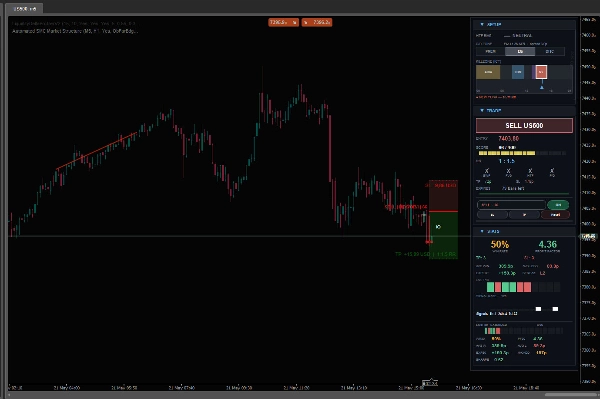Click the Automated SMC Market Structure indicator label
Viewport: 600px width, 399px height.
tap(75, 31)
